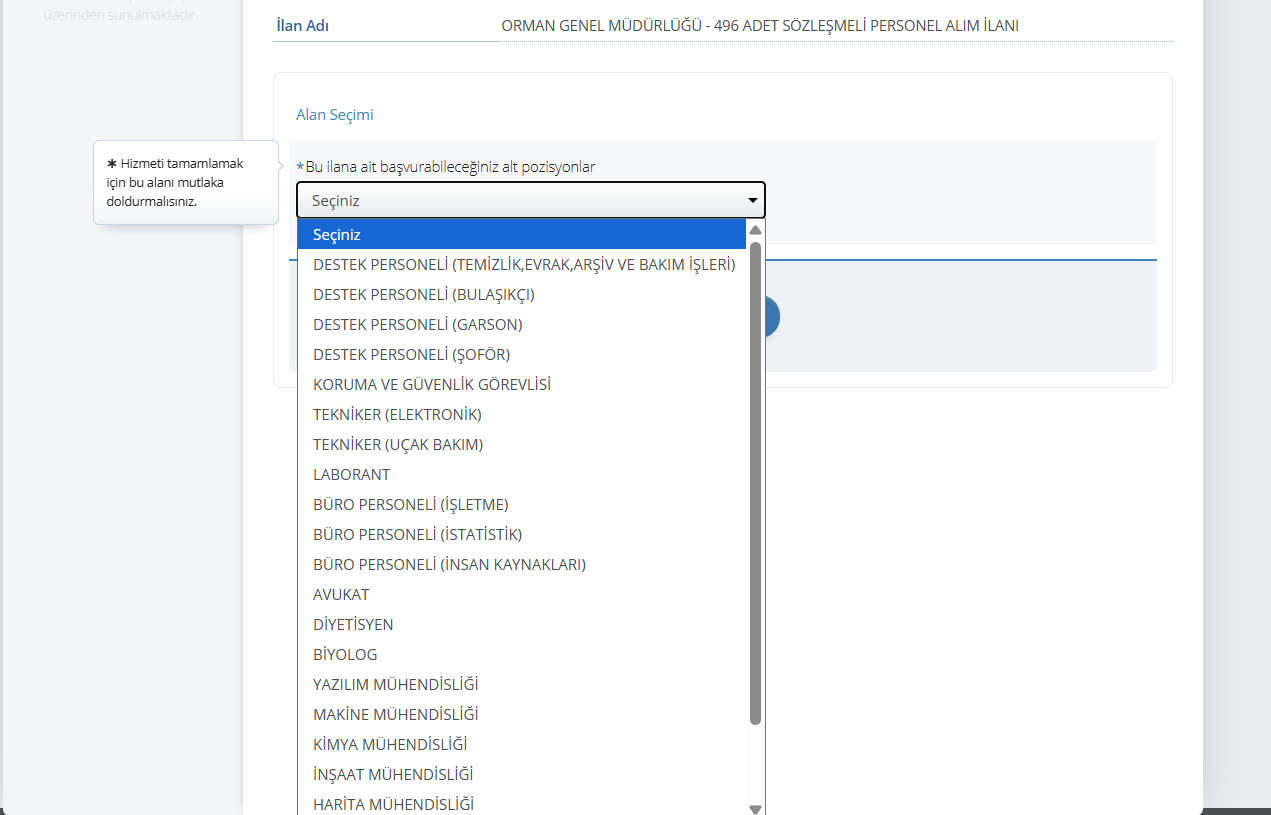Pick BİYOLOG from the list
This screenshot has height=815, width=1271.
coord(345,654)
